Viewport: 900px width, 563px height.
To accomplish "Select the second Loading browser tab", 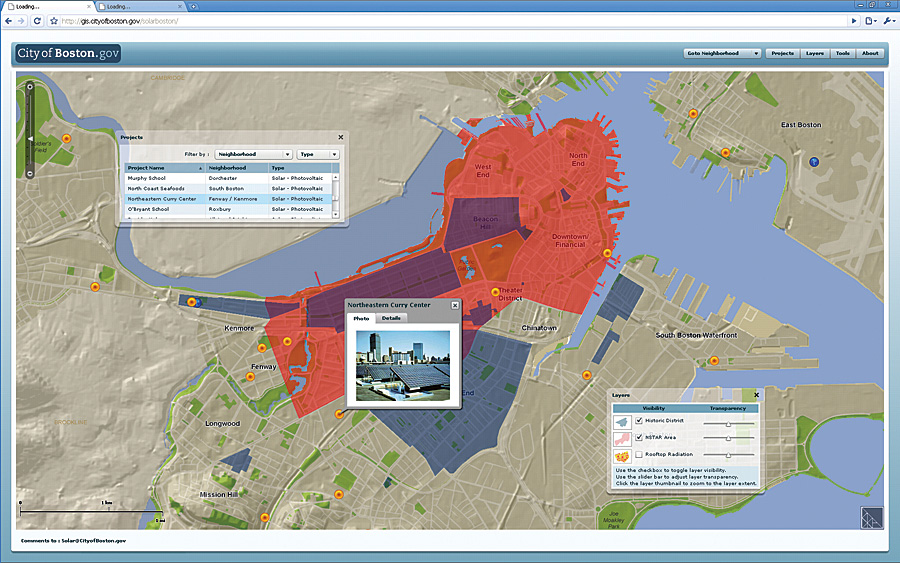I will pos(141,6).
